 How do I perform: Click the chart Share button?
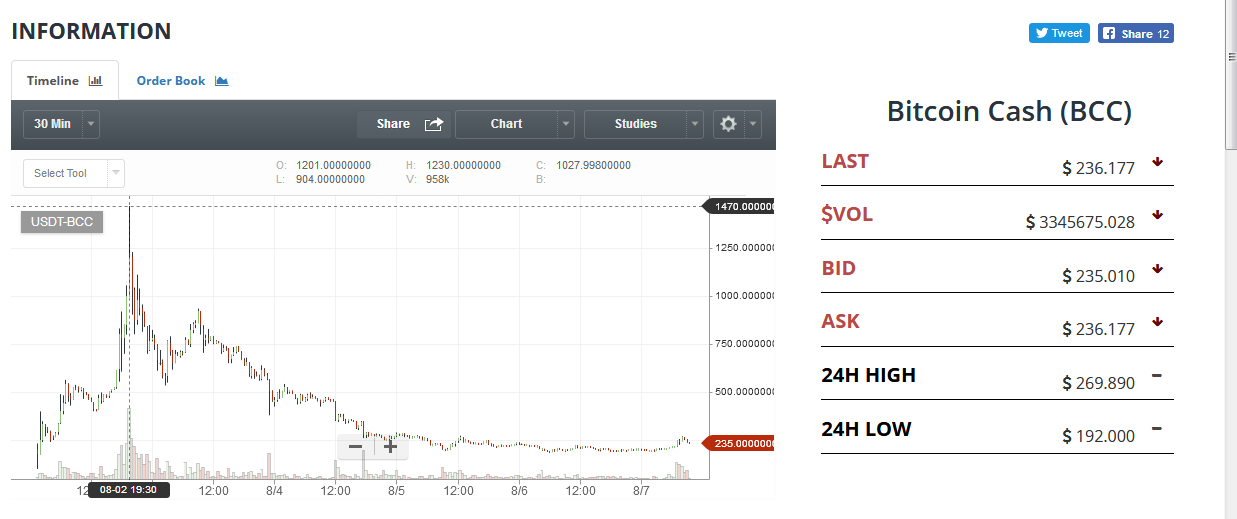[x=404, y=124]
